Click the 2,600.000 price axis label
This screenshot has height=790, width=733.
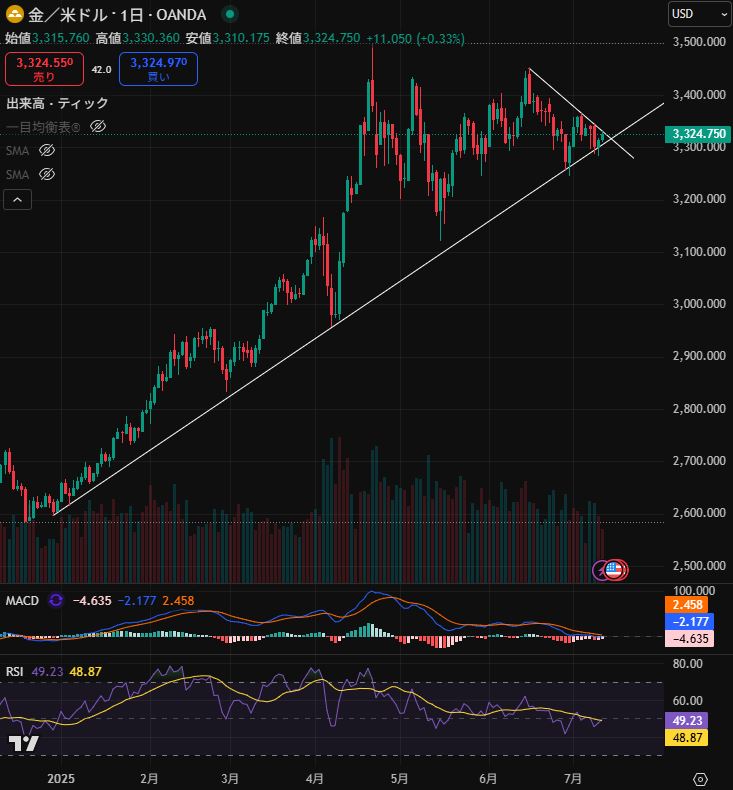699,512
